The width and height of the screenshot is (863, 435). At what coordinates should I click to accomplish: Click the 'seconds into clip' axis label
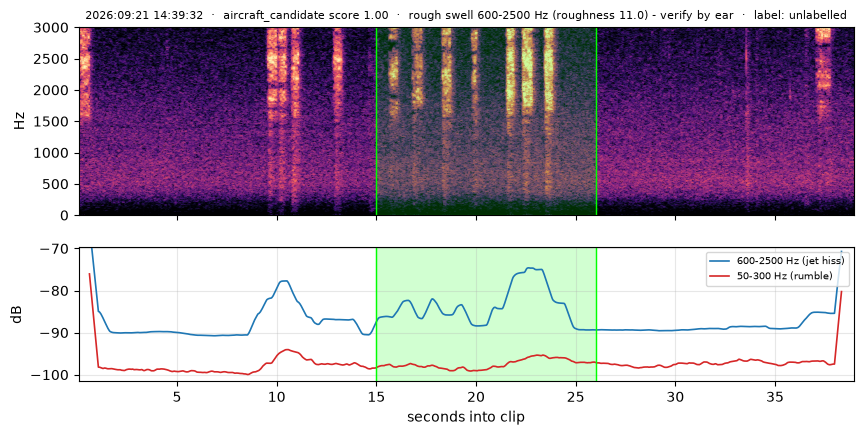466,417
